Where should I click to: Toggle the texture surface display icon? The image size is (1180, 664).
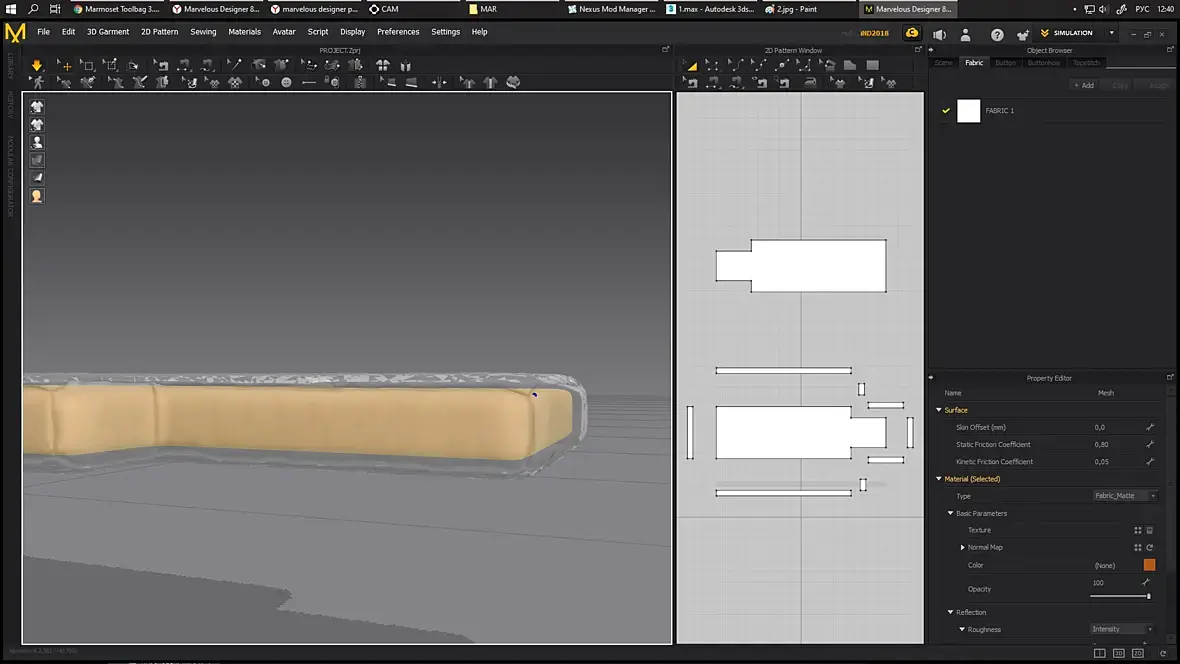click(x=37, y=160)
